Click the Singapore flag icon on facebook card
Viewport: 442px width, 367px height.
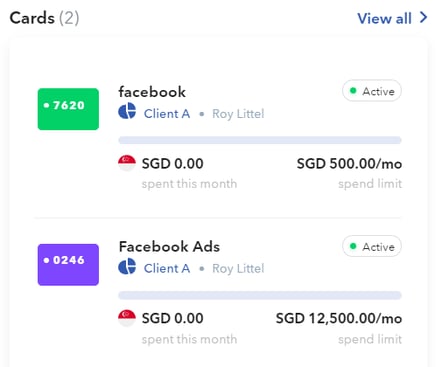click(x=127, y=163)
